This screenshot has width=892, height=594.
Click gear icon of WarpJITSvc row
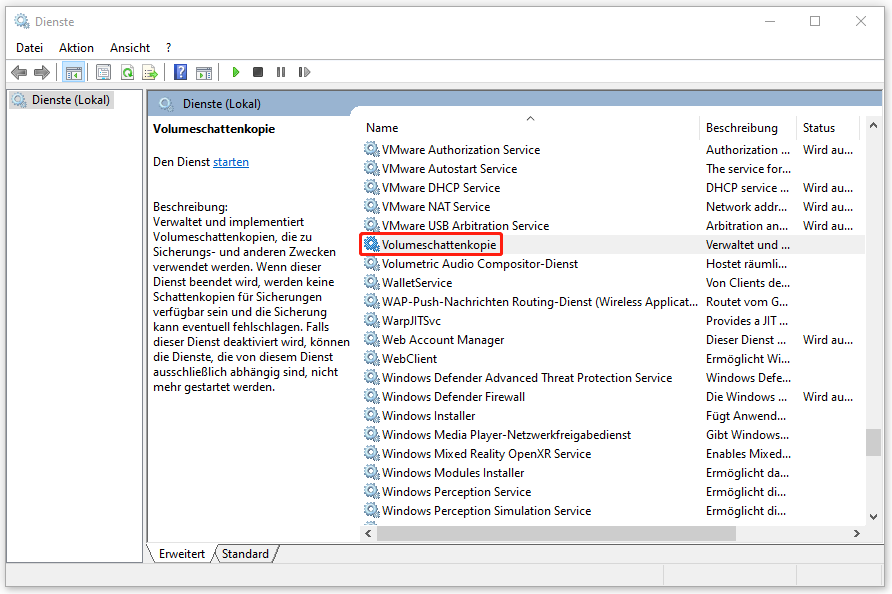point(371,320)
